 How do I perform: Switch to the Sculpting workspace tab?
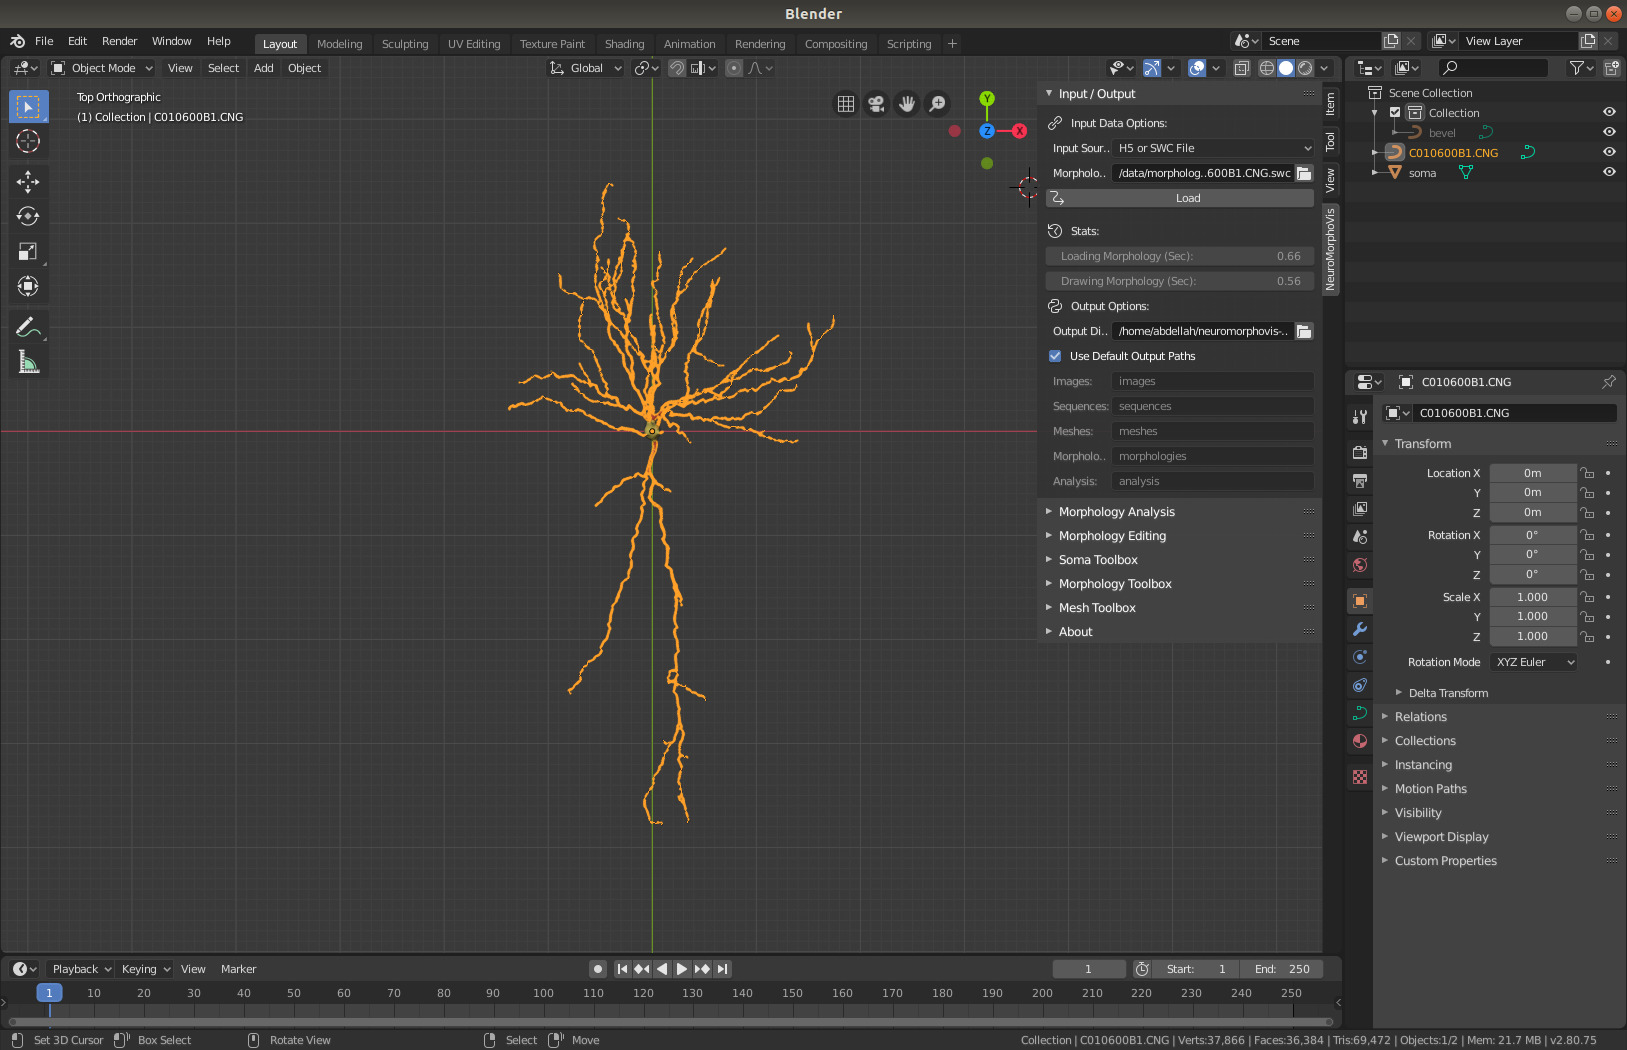(404, 44)
